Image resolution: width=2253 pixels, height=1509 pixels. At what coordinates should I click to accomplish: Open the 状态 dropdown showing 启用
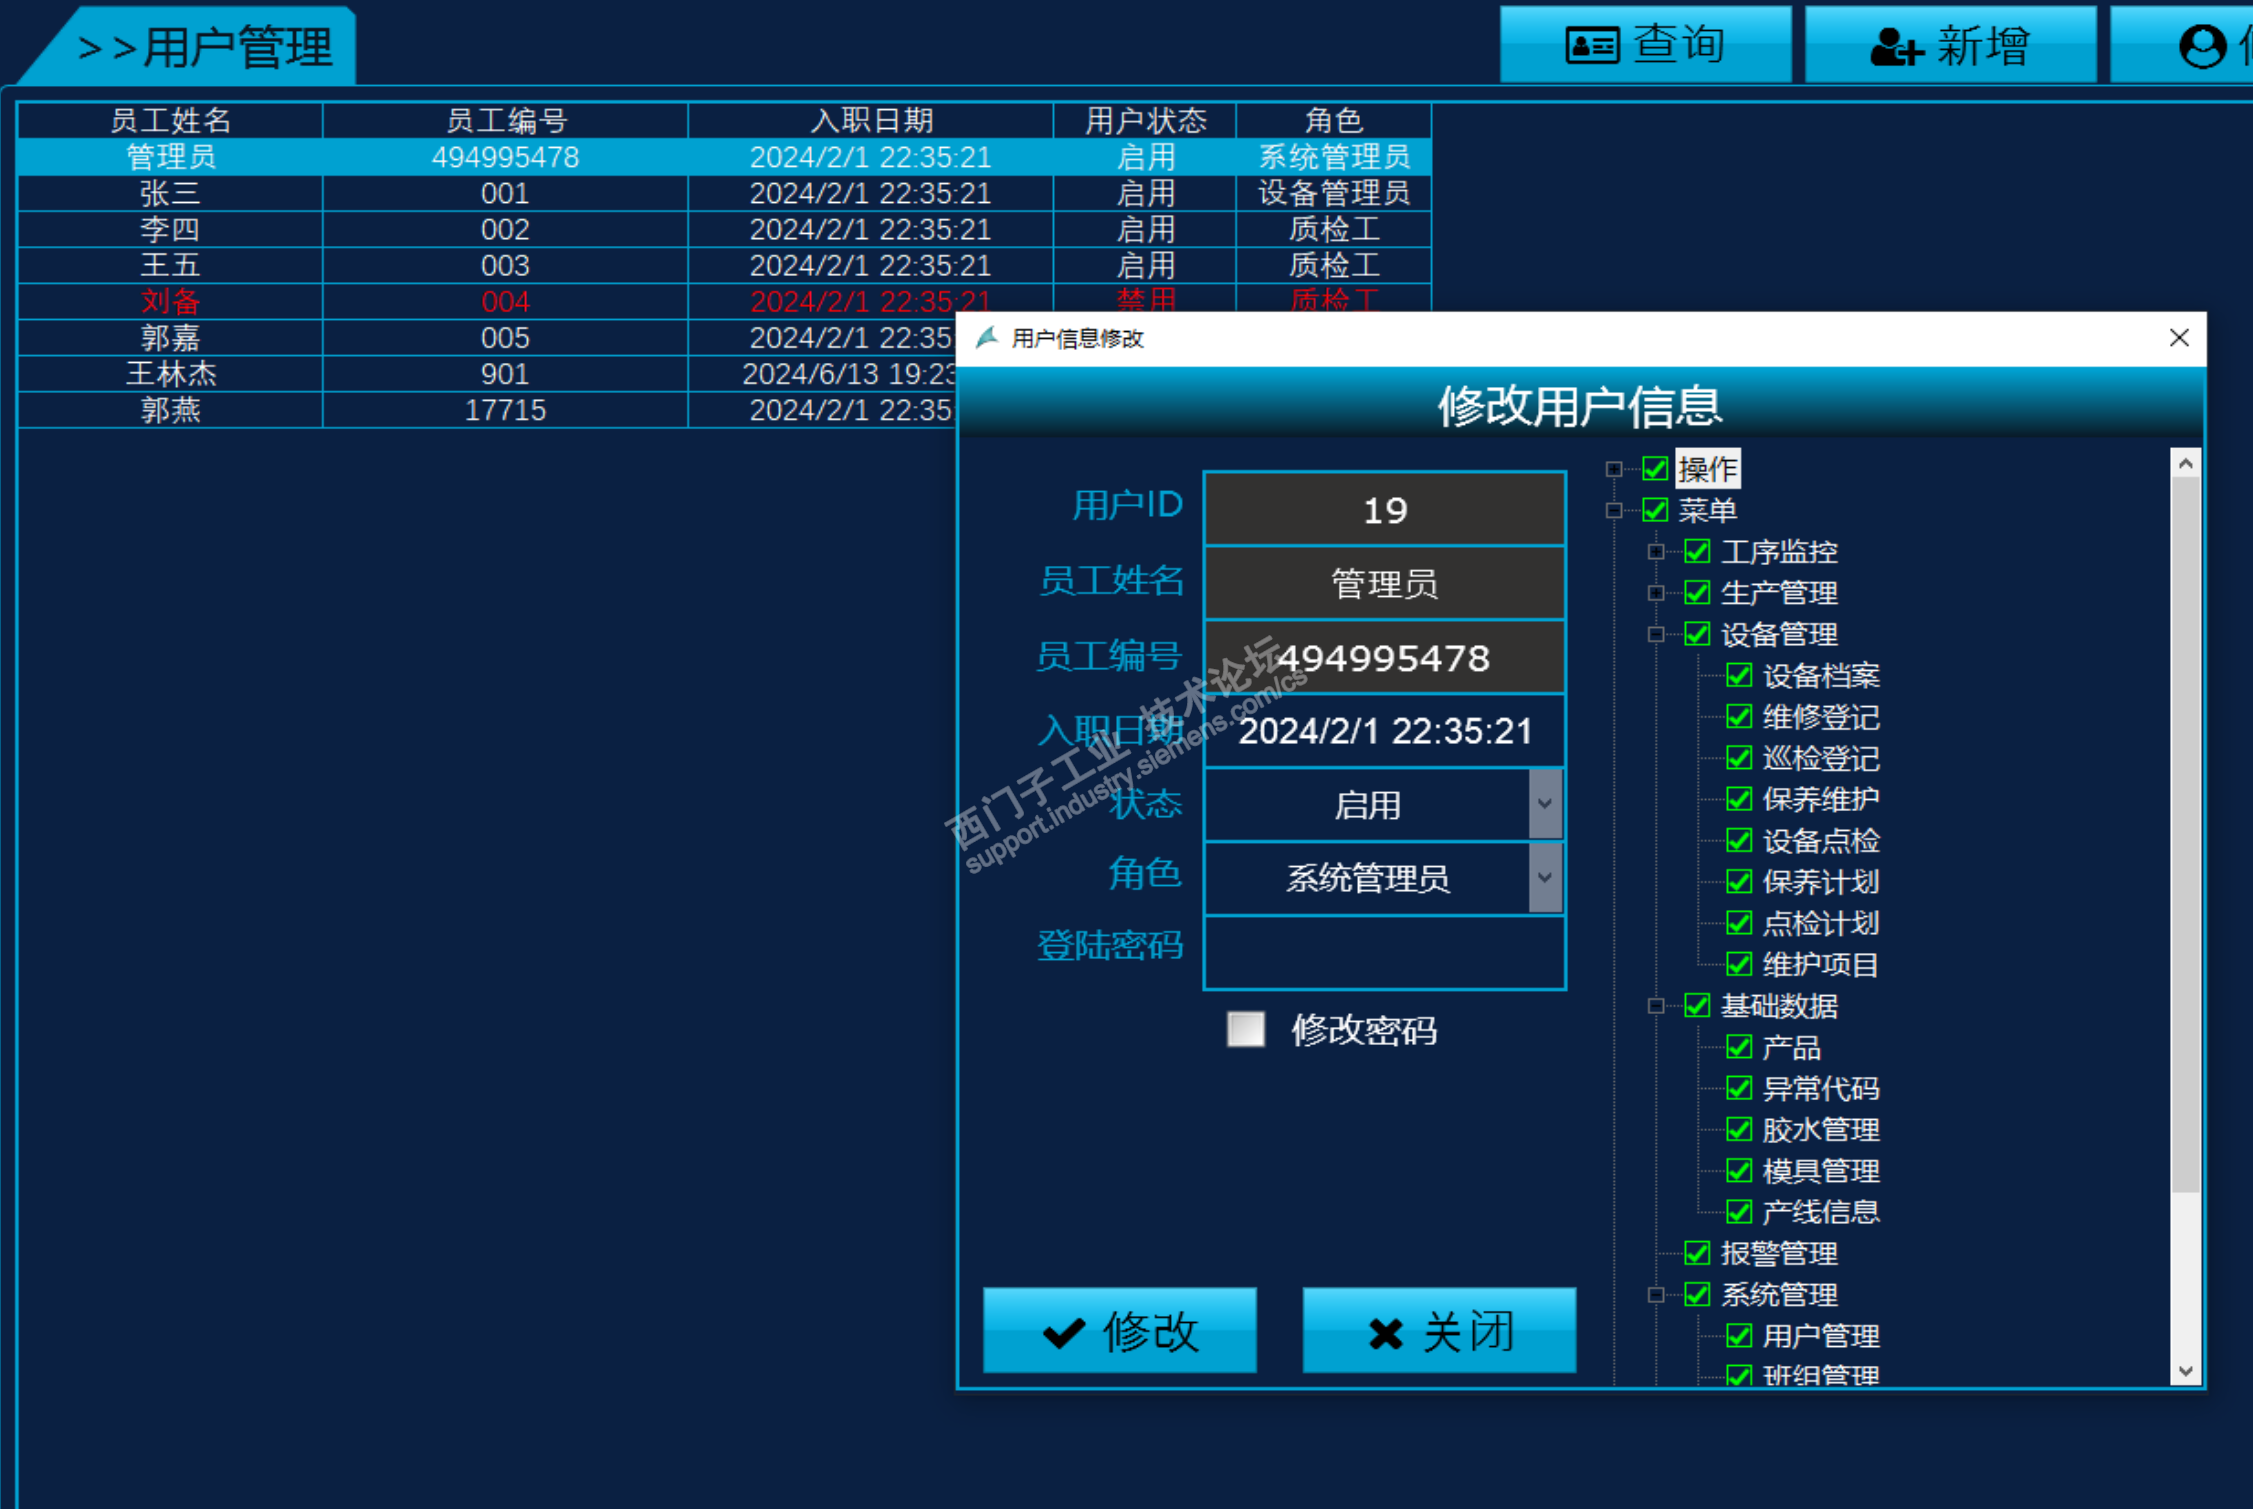pyautogui.click(x=1544, y=804)
